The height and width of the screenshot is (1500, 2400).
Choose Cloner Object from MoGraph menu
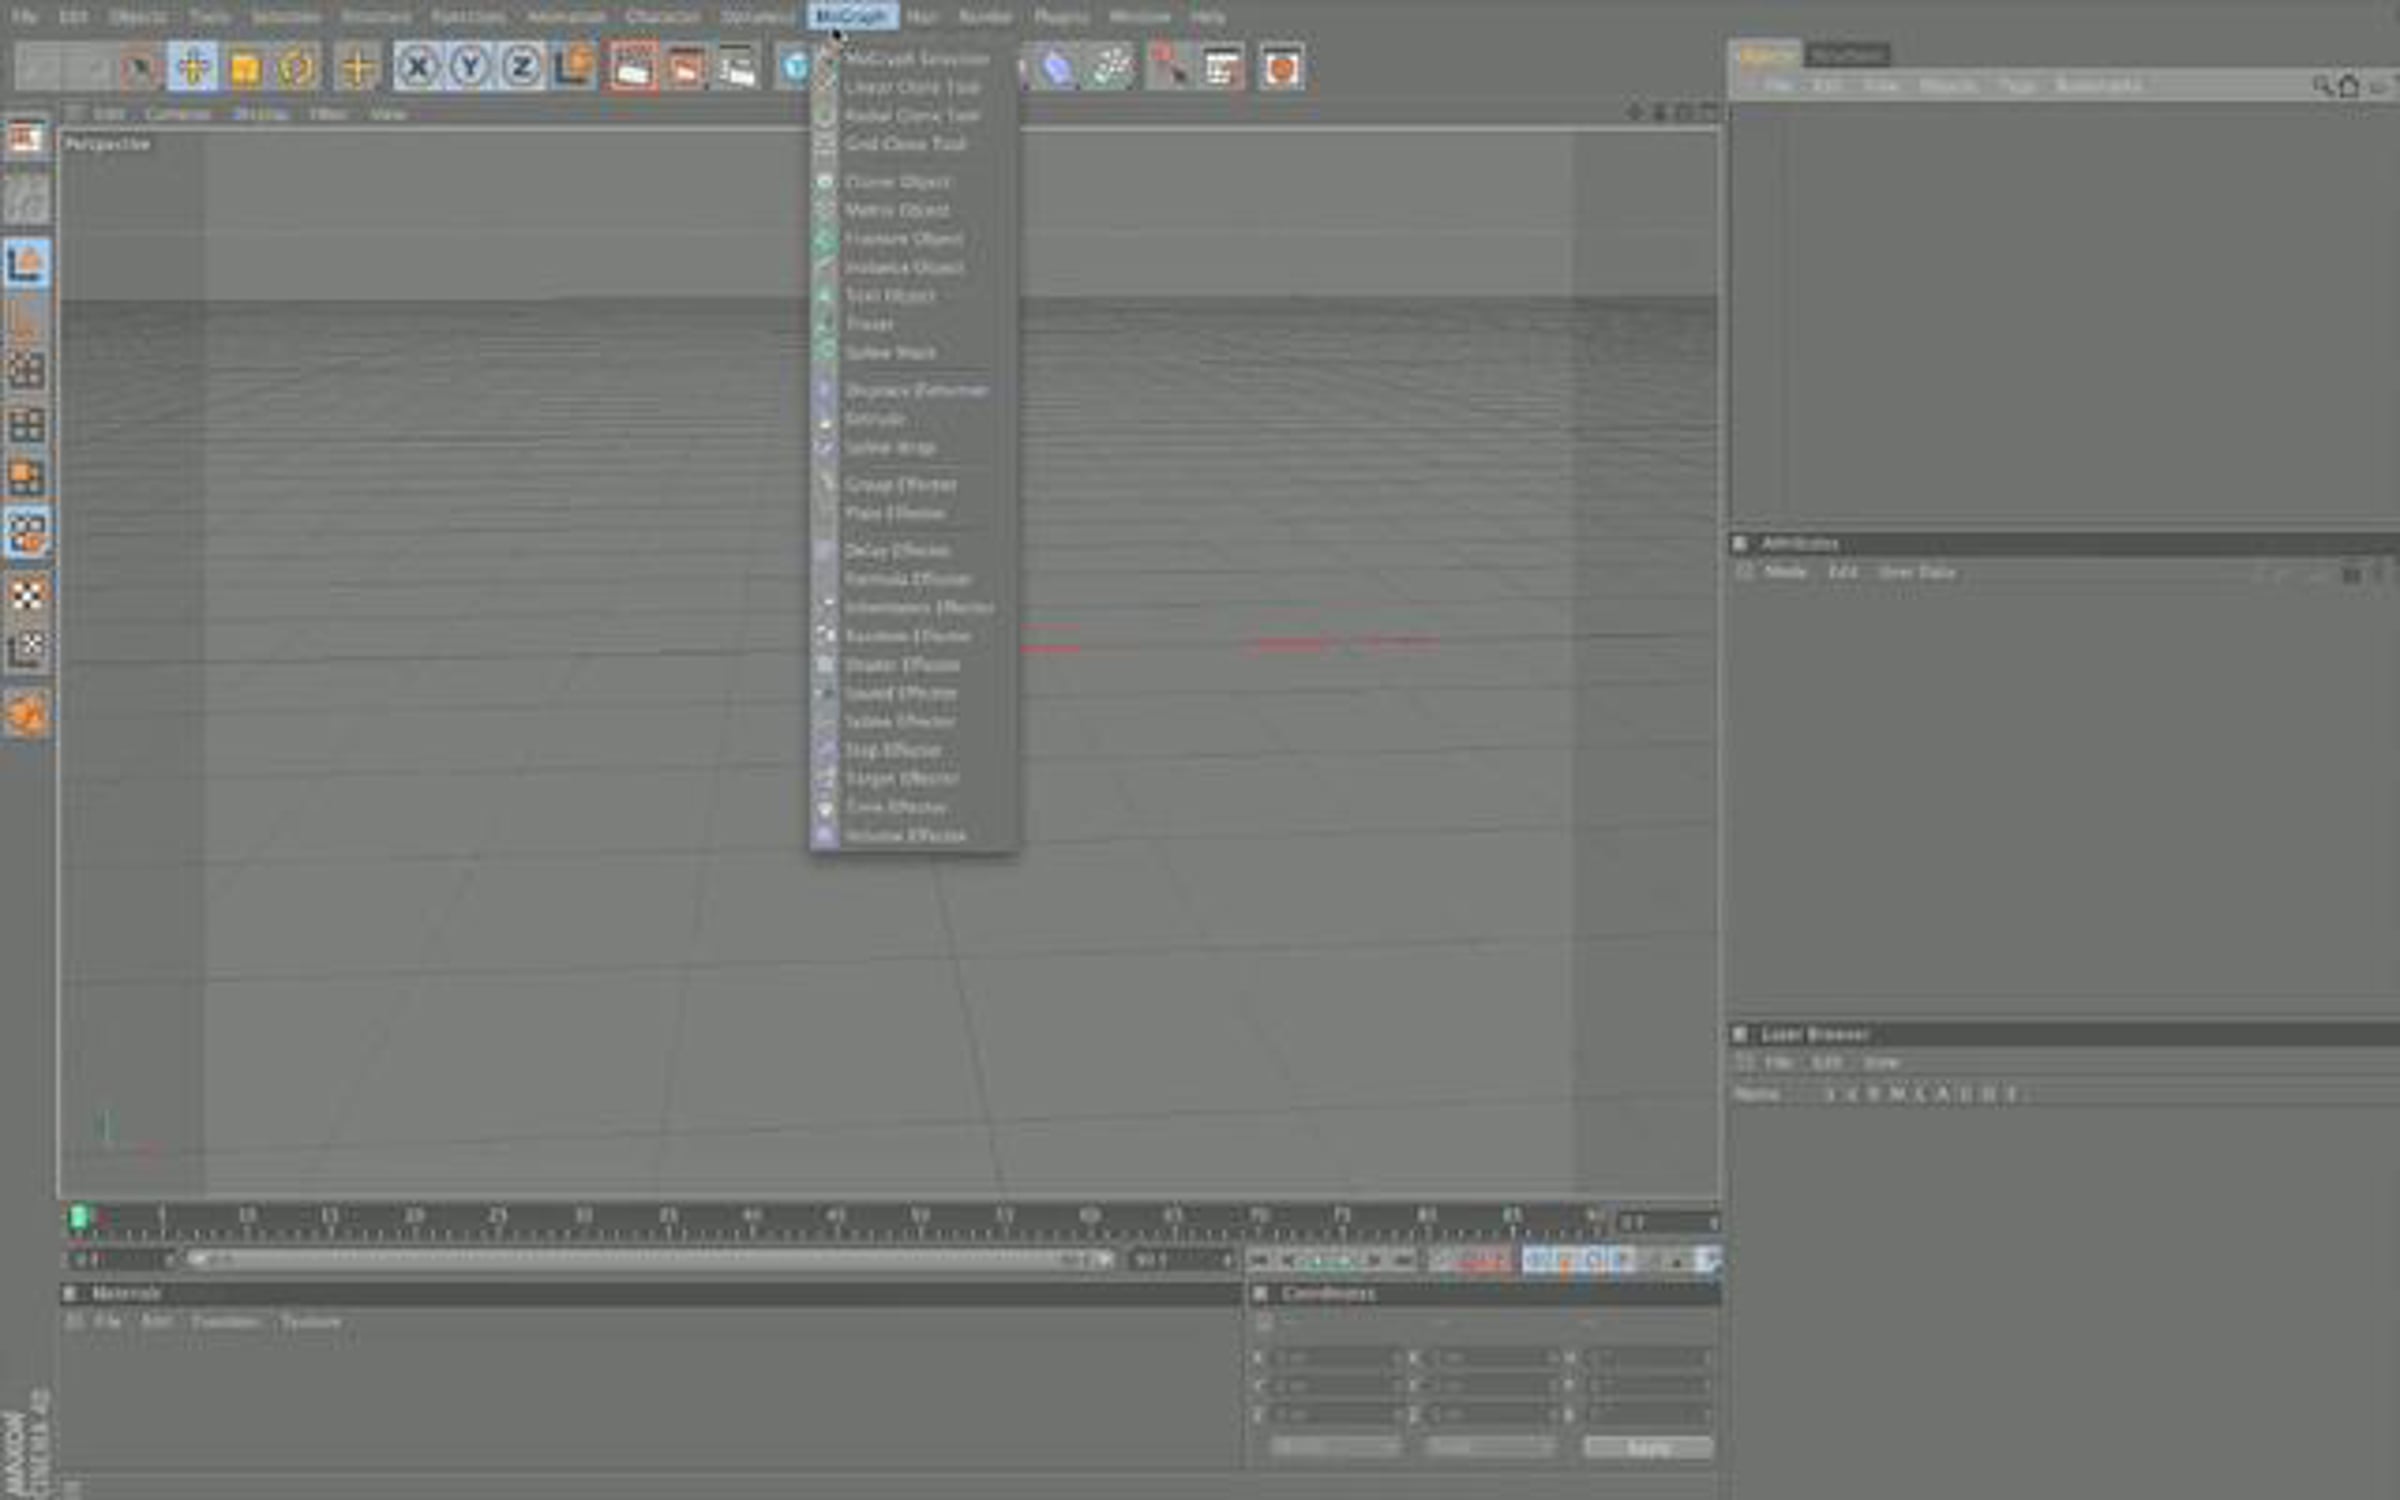pyautogui.click(x=914, y=182)
